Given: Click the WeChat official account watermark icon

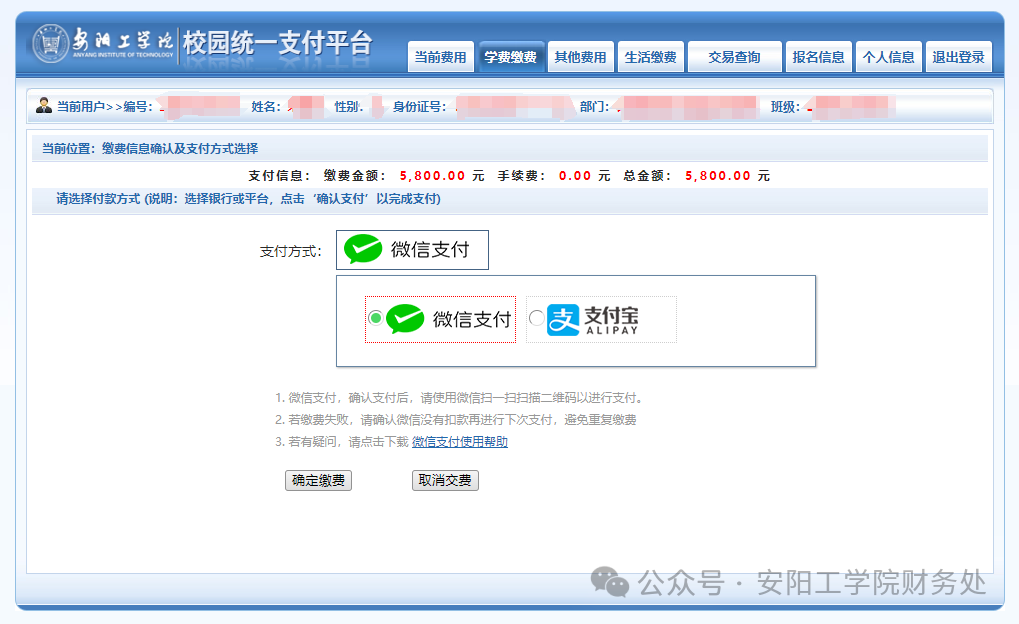Looking at the screenshot, I should [609, 582].
